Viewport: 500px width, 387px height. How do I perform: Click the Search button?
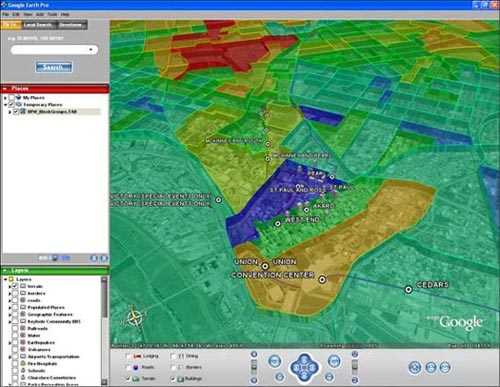[54, 67]
